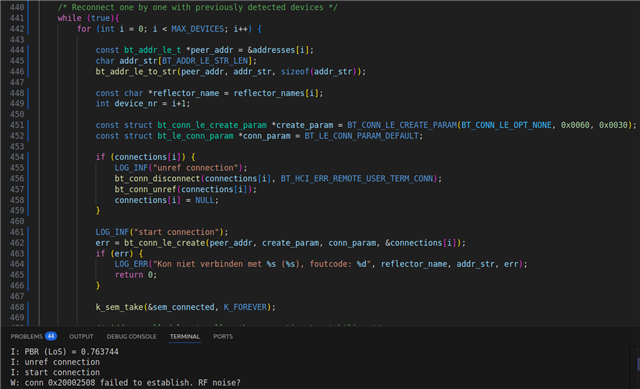The image size is (640, 389).
Task: Click the Reconnect comment on line 440
Action: tap(198, 7)
